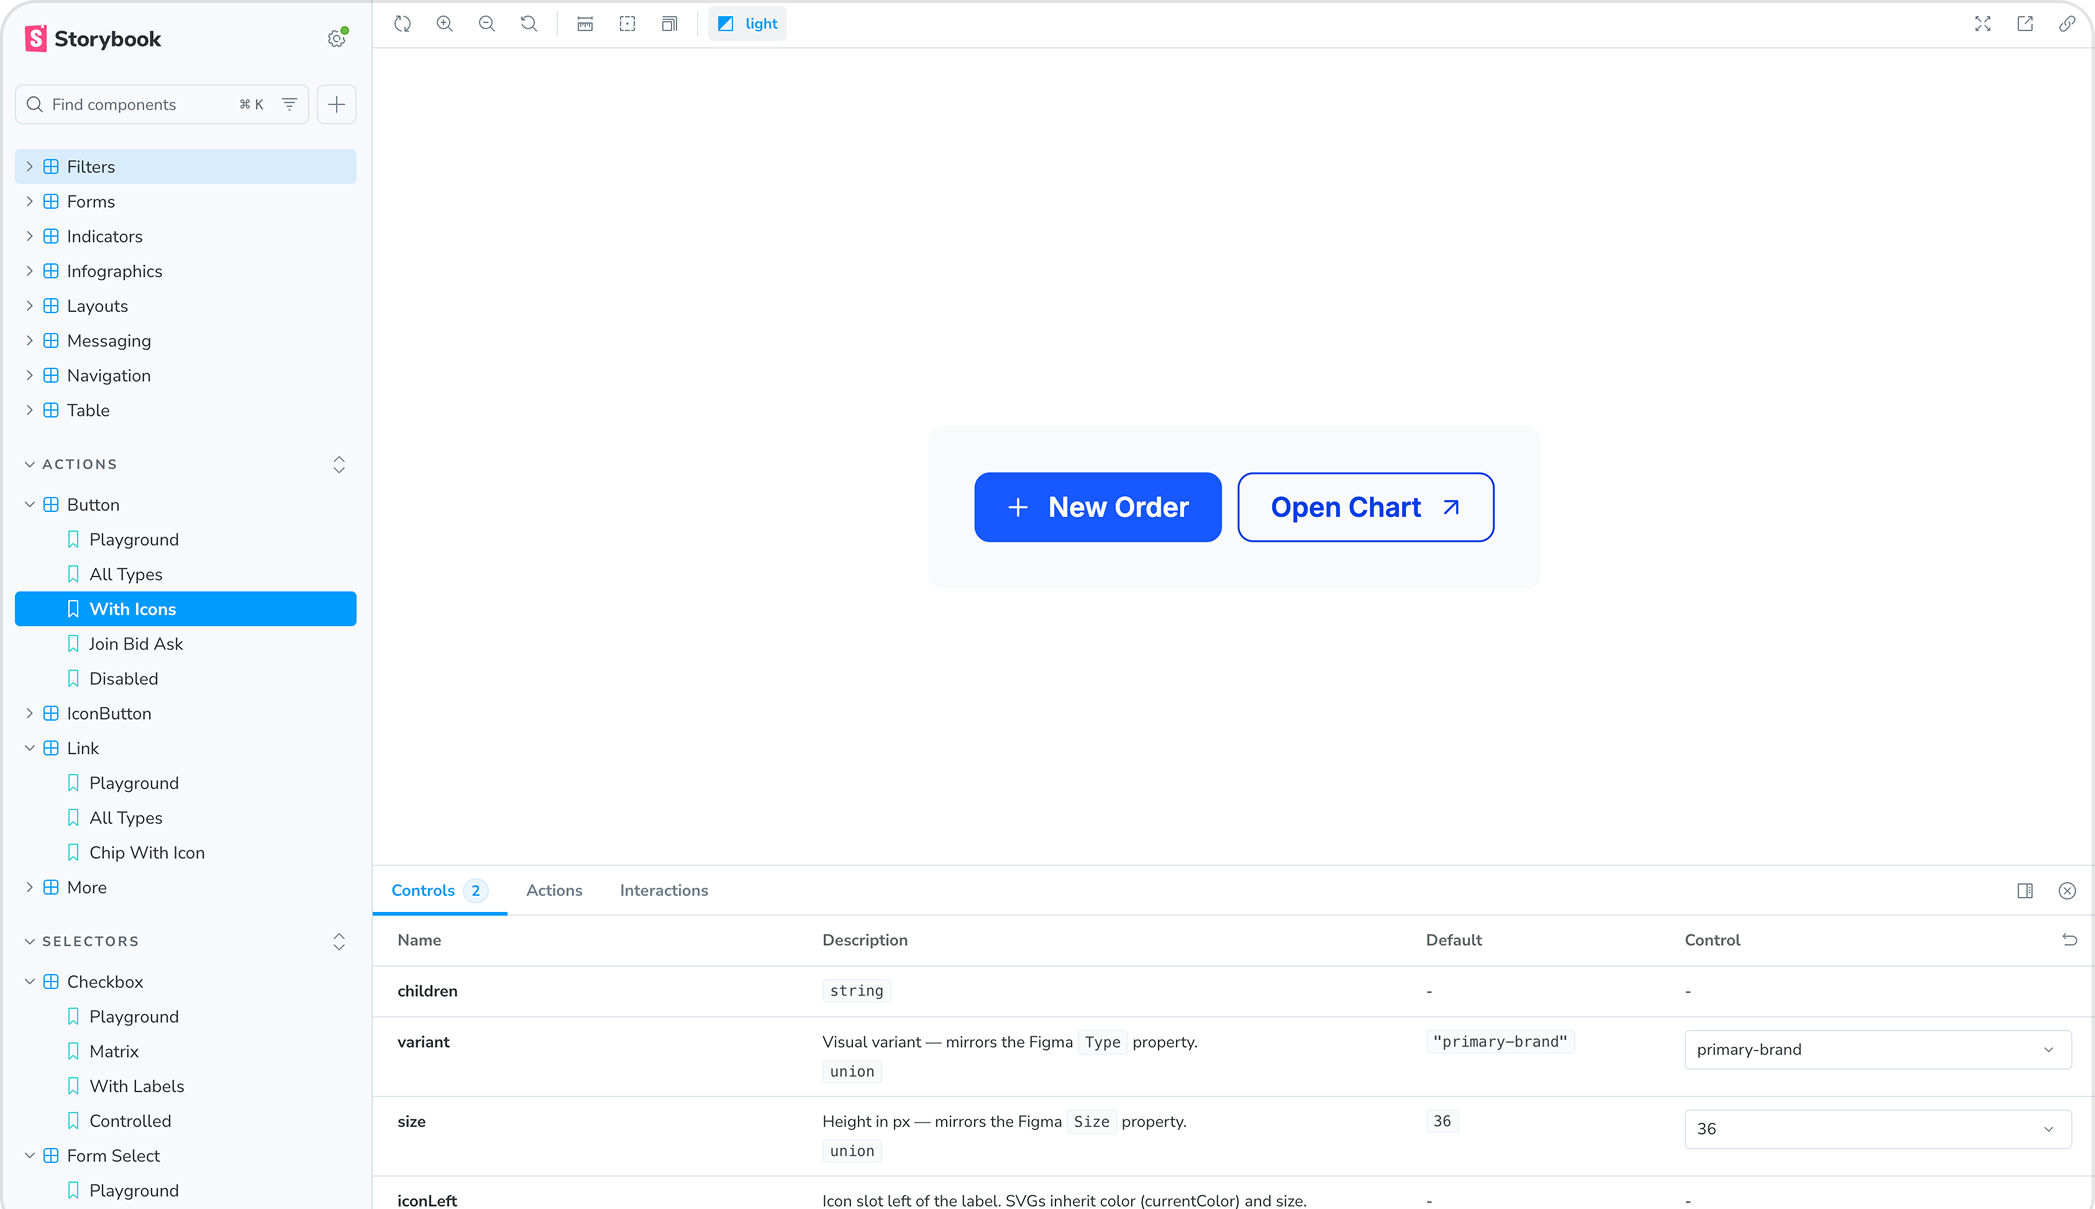Open the tag filter icon in search
This screenshot has height=1209, width=2095.
[289, 104]
